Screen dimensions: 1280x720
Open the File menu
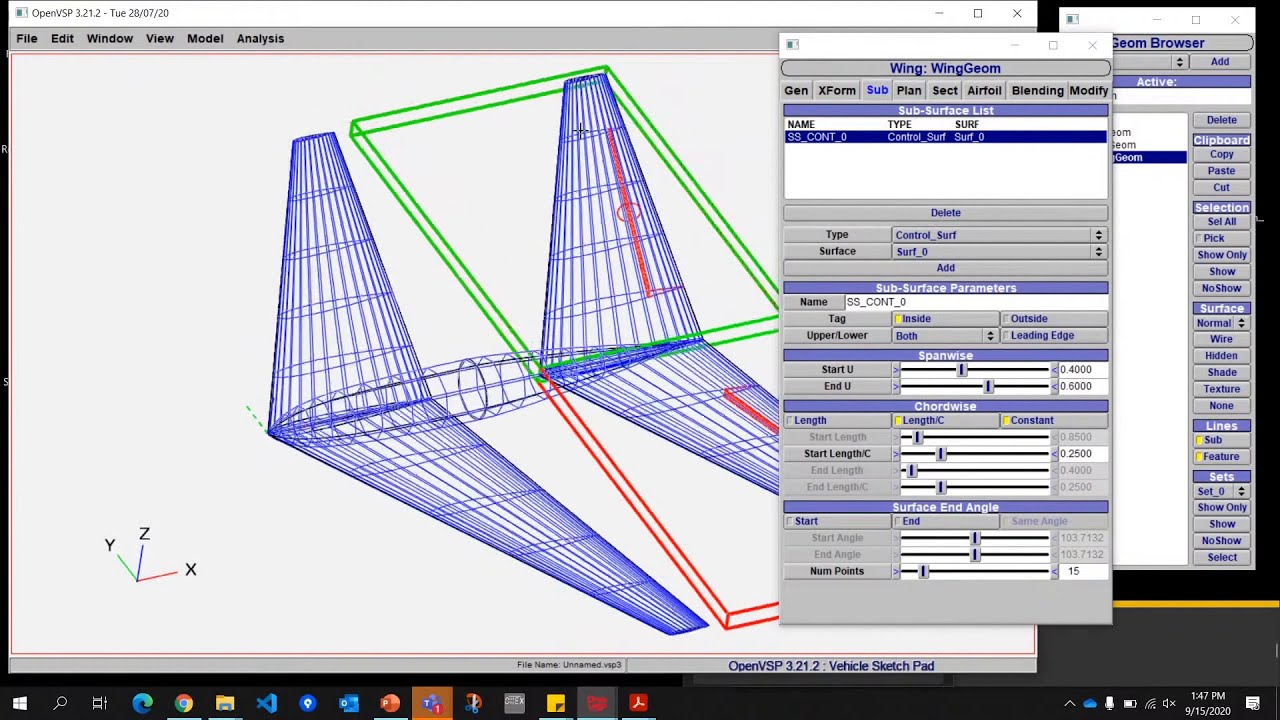click(27, 38)
